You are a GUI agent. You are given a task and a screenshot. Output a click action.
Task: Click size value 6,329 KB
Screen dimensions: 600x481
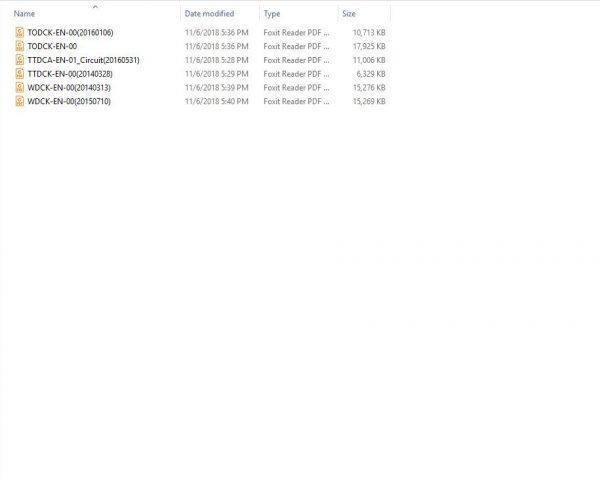click(x=371, y=74)
